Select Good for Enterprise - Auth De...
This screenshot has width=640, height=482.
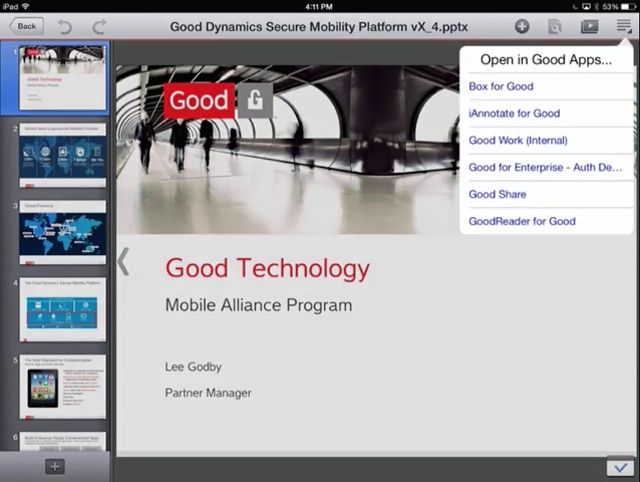pyautogui.click(x=546, y=167)
